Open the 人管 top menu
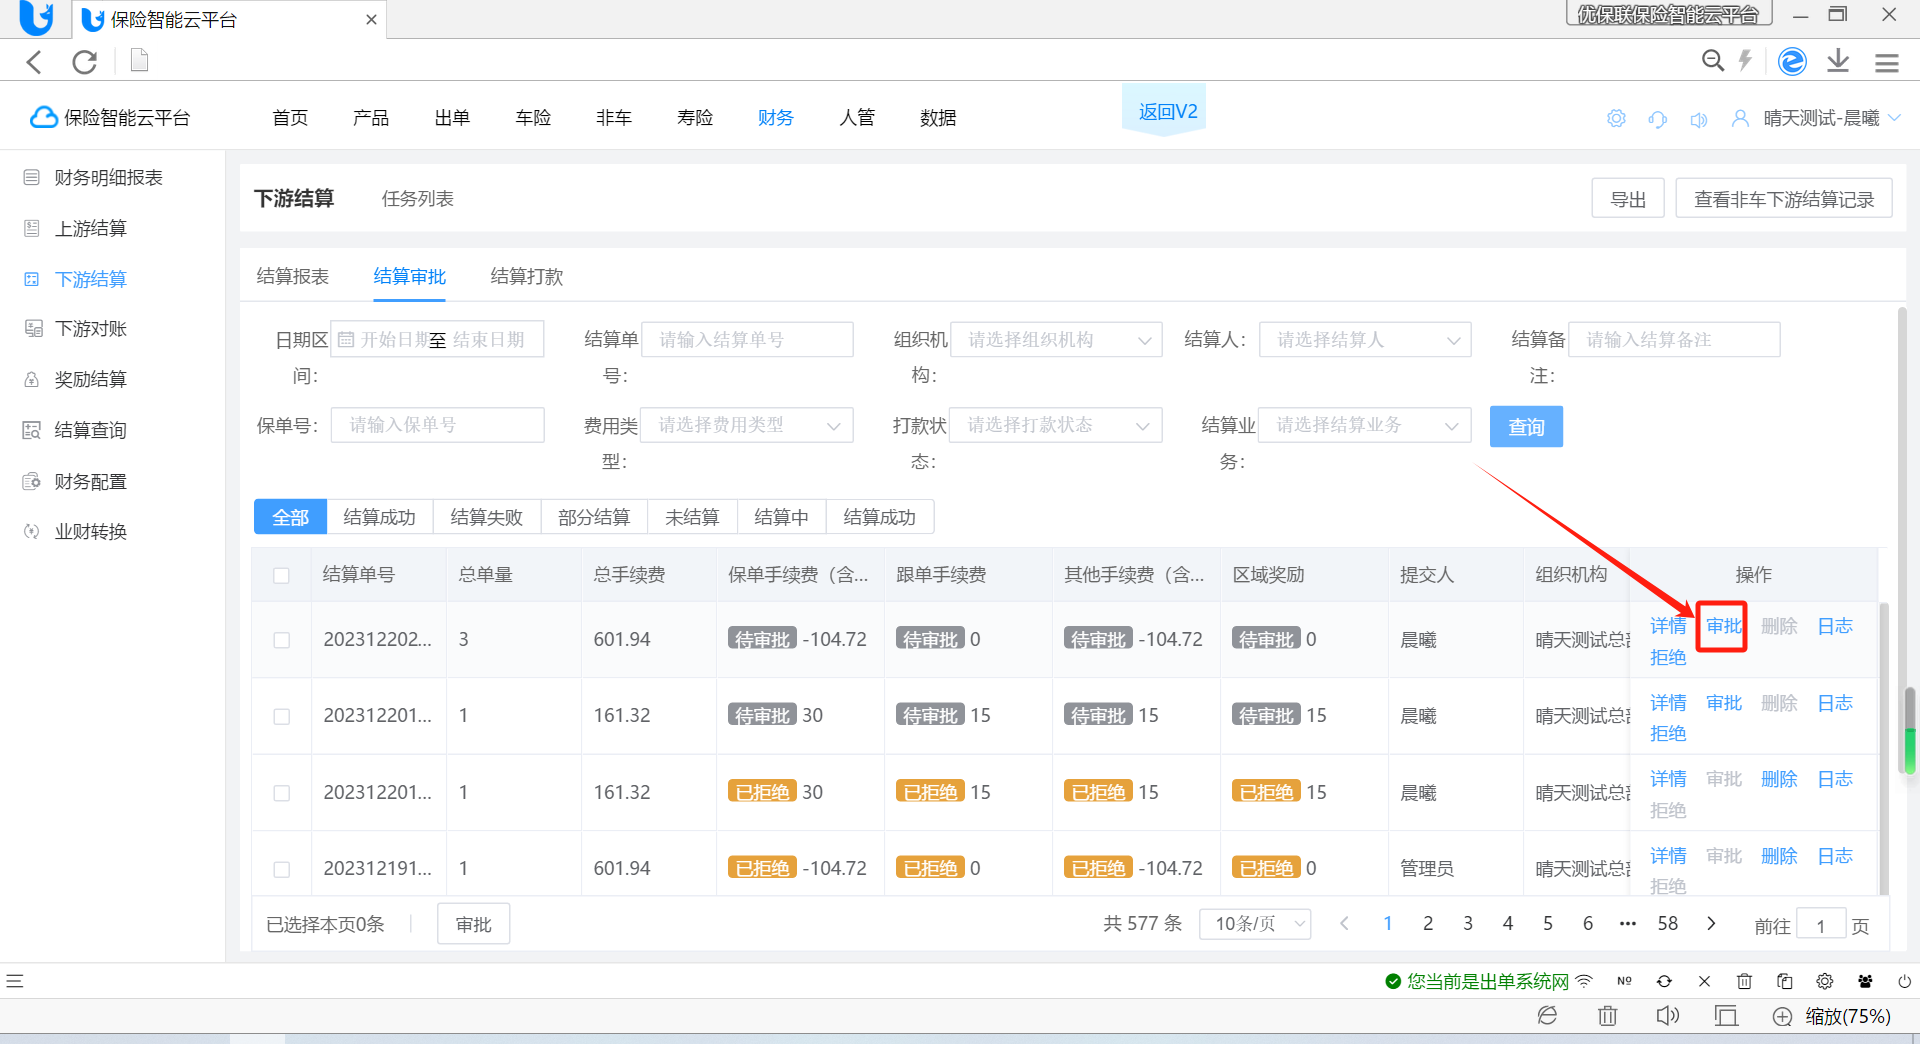1920x1044 pixels. pyautogui.click(x=857, y=118)
